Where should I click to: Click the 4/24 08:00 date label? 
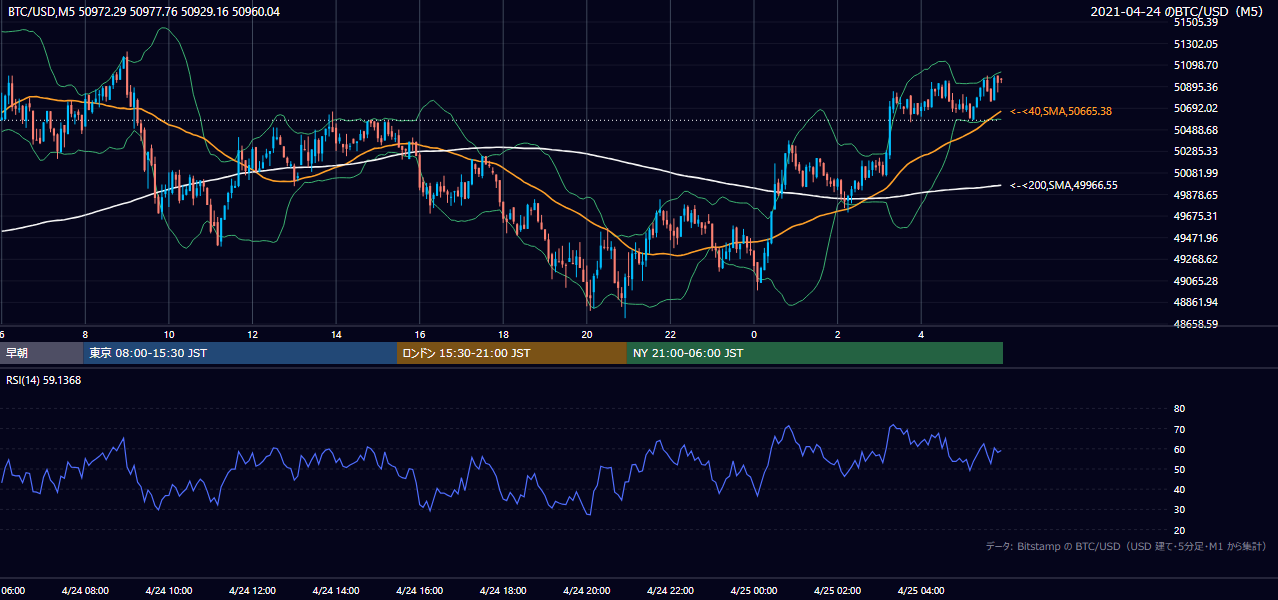point(85,590)
